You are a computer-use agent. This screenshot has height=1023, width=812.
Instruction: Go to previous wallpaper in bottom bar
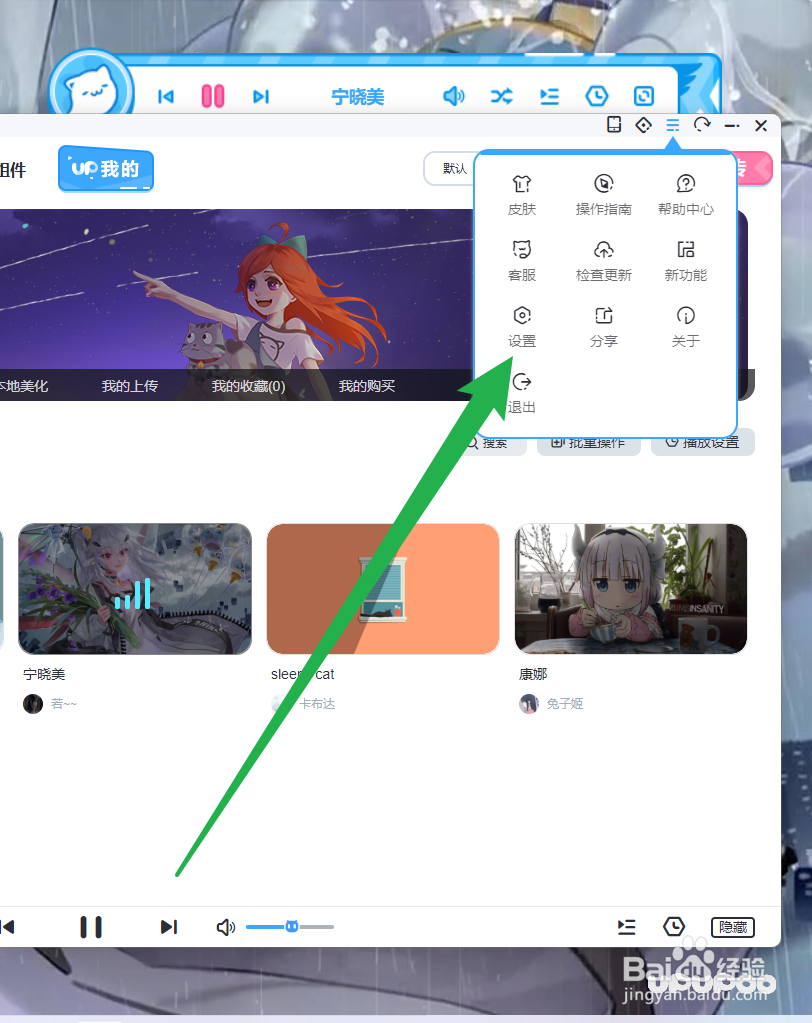8,927
